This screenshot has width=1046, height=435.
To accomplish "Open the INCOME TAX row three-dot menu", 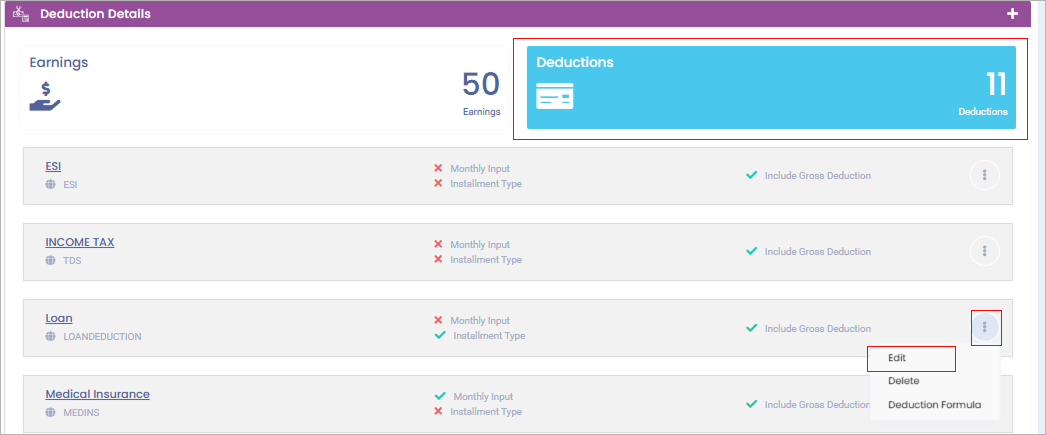I will [x=985, y=251].
